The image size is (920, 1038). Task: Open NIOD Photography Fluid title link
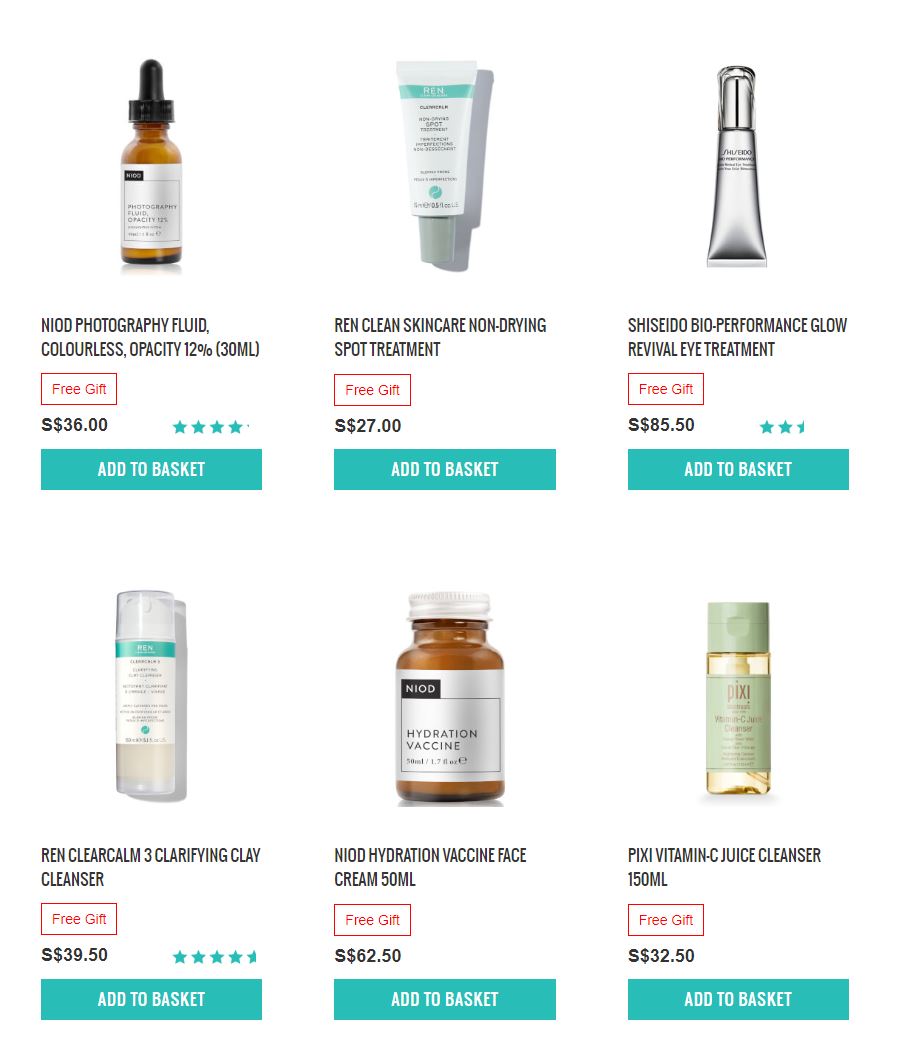pos(150,337)
